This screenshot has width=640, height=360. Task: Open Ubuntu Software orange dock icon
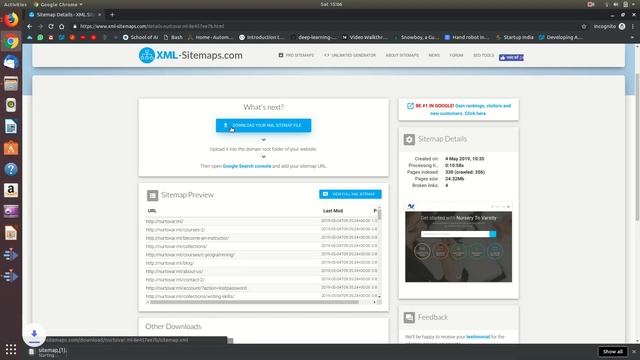pos(11,148)
